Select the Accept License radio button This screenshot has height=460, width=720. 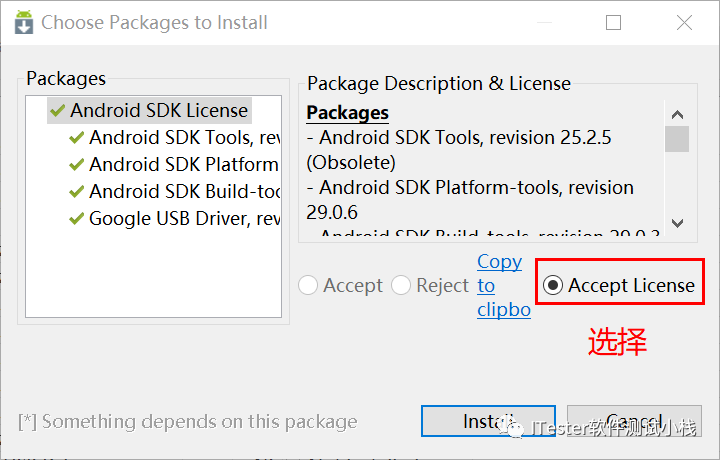(553, 286)
